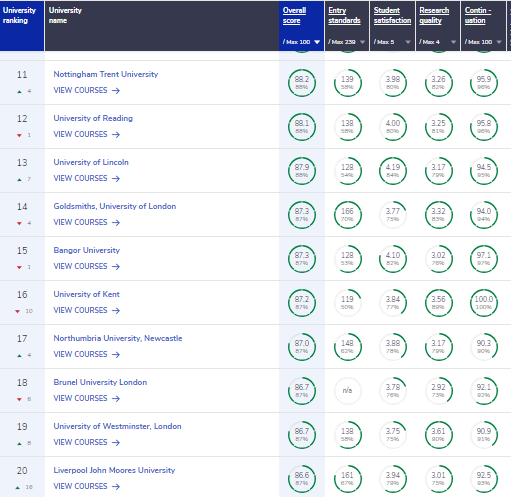Click the Continuation header link
The width and height of the screenshot is (511, 497).
point(478,15)
